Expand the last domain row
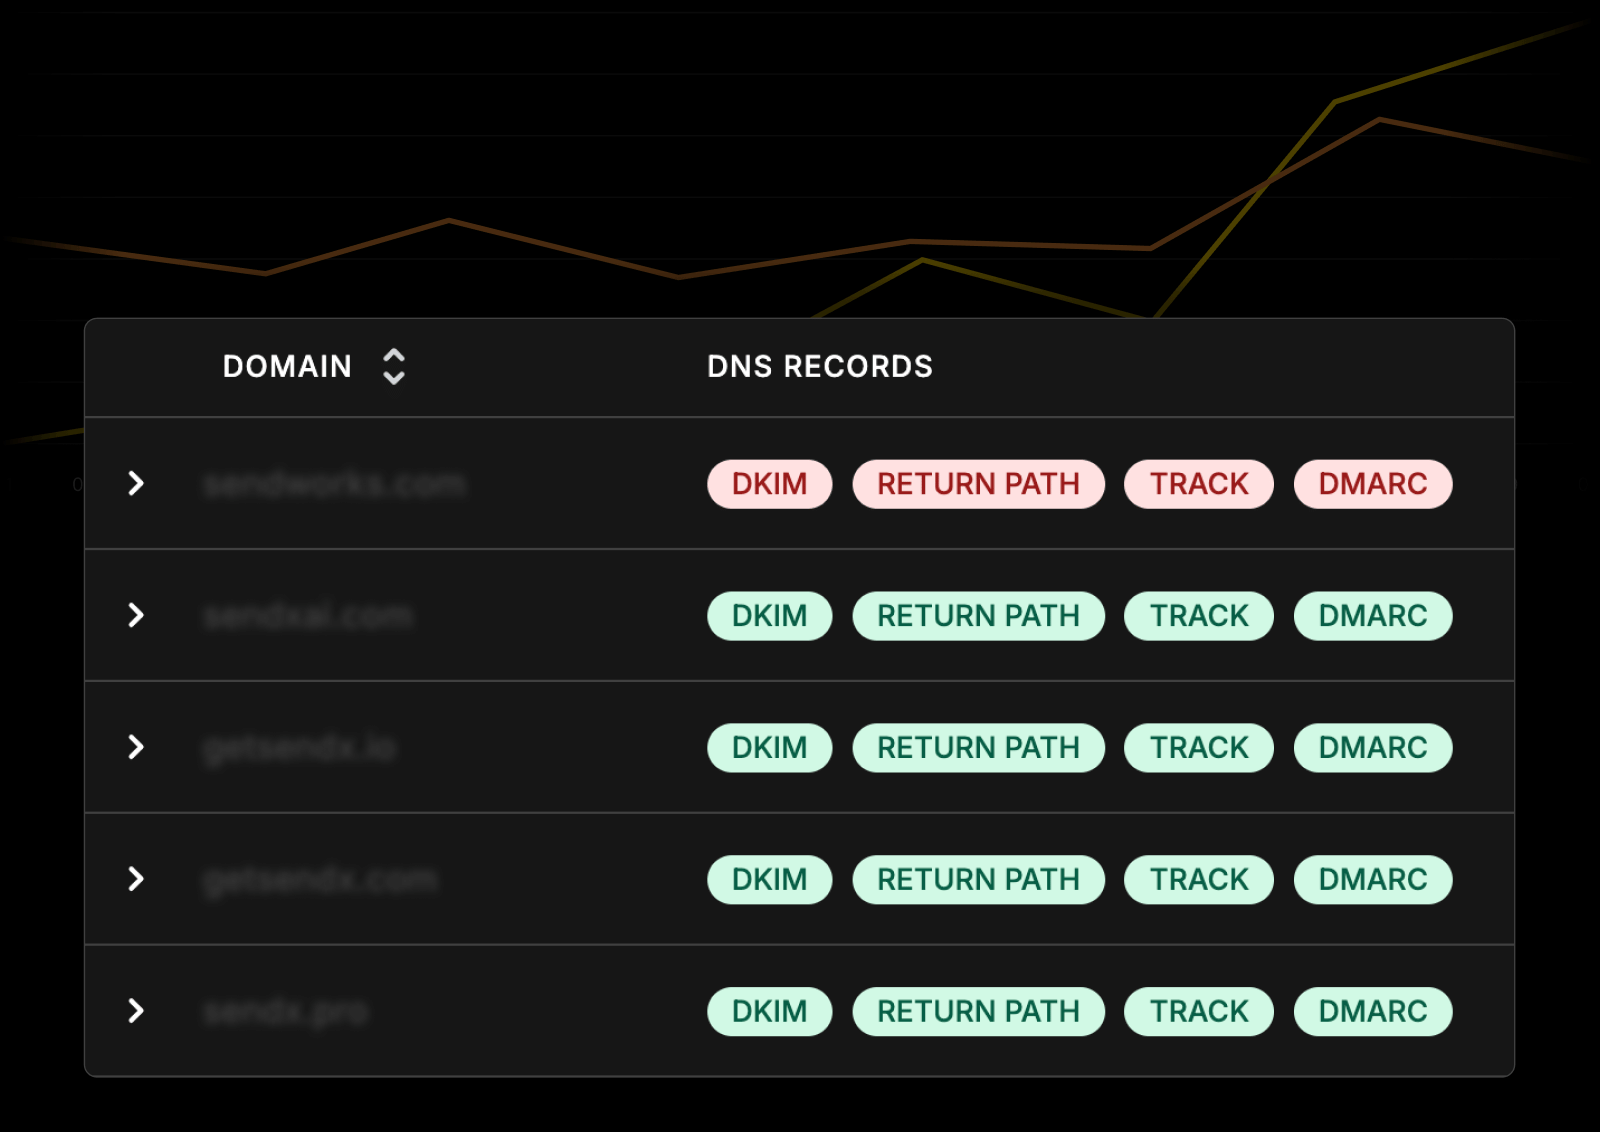The width and height of the screenshot is (1600, 1132). [136, 1011]
